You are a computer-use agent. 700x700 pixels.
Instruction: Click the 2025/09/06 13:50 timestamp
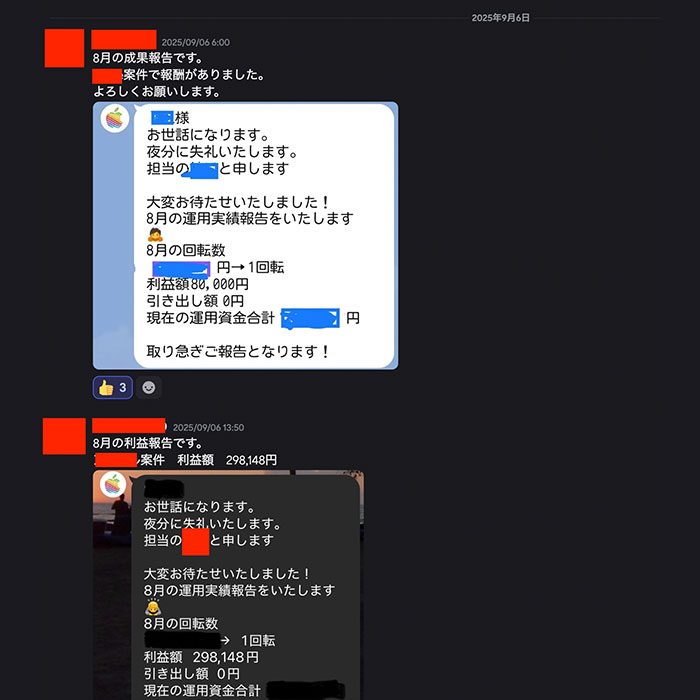point(208,428)
